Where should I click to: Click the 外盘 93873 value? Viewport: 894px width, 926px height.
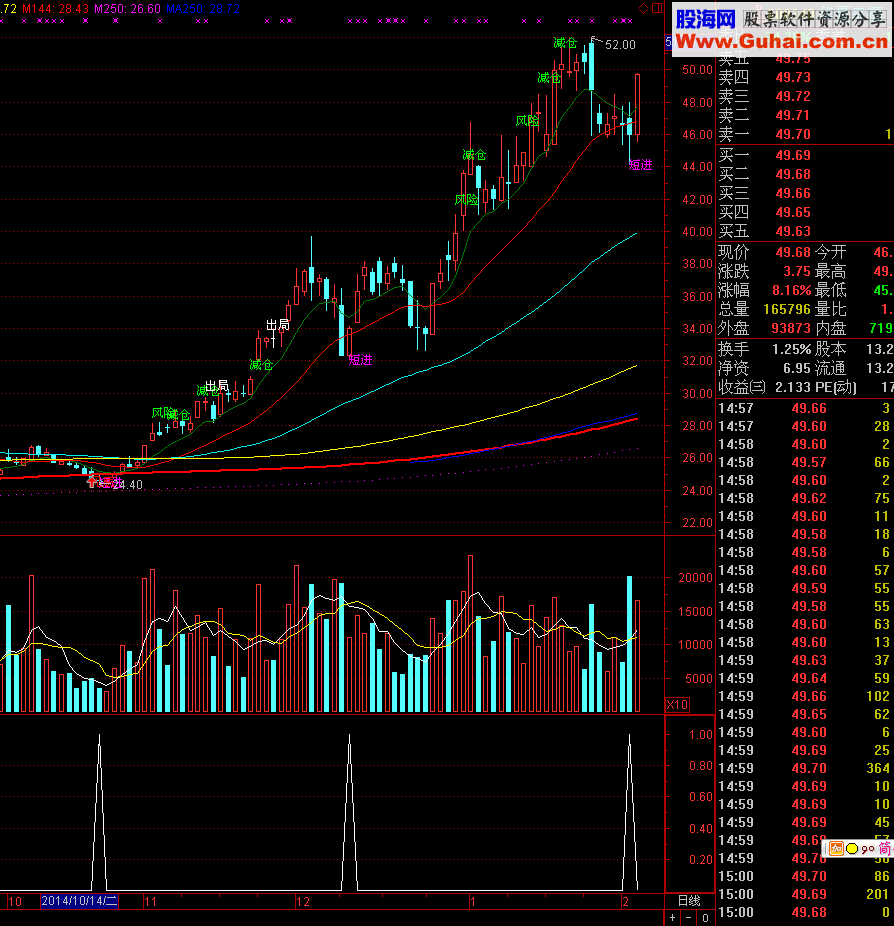(x=791, y=328)
